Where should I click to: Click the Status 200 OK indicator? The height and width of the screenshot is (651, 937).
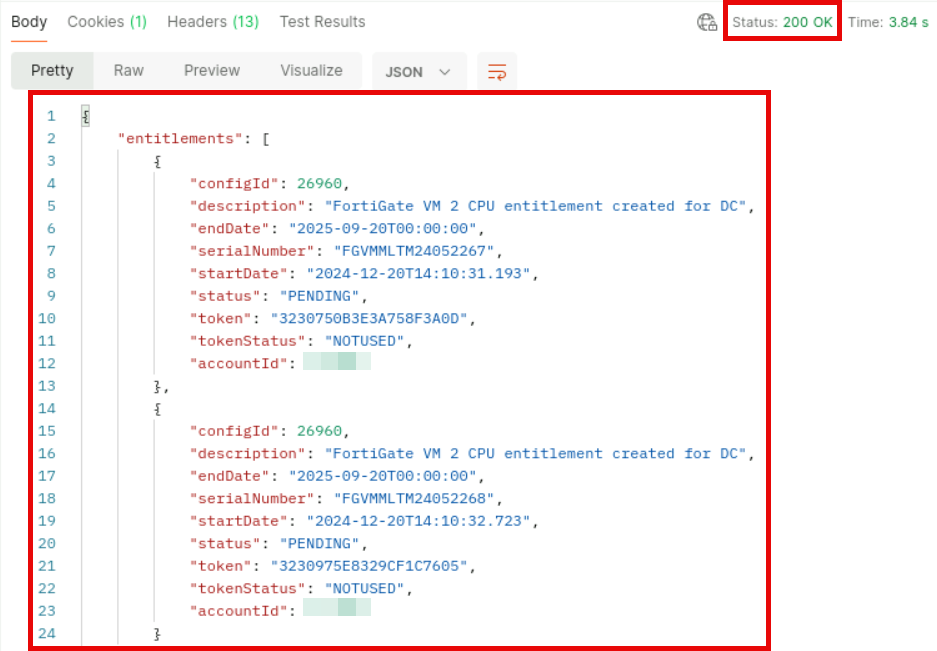pyautogui.click(x=782, y=22)
